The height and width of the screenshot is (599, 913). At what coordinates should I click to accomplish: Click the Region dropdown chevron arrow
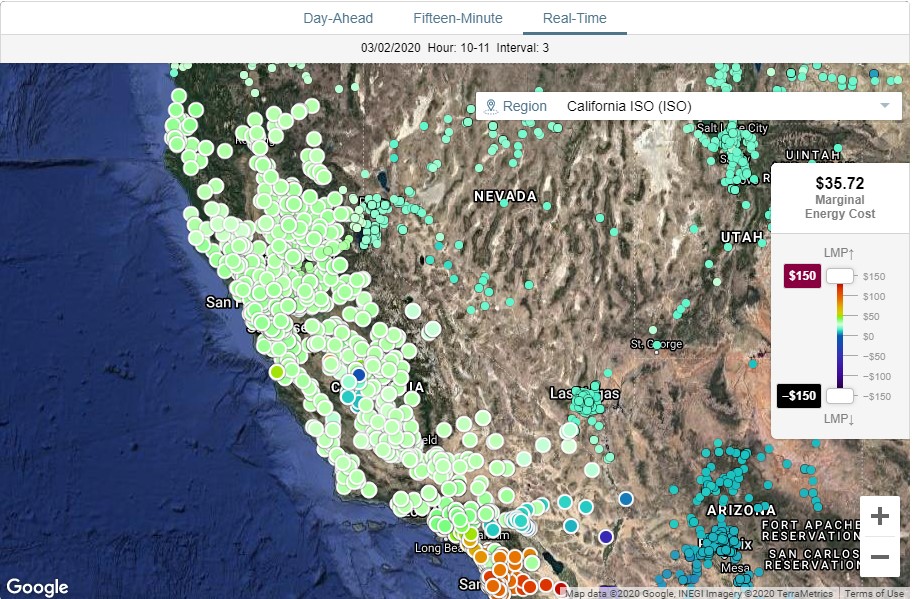884,105
